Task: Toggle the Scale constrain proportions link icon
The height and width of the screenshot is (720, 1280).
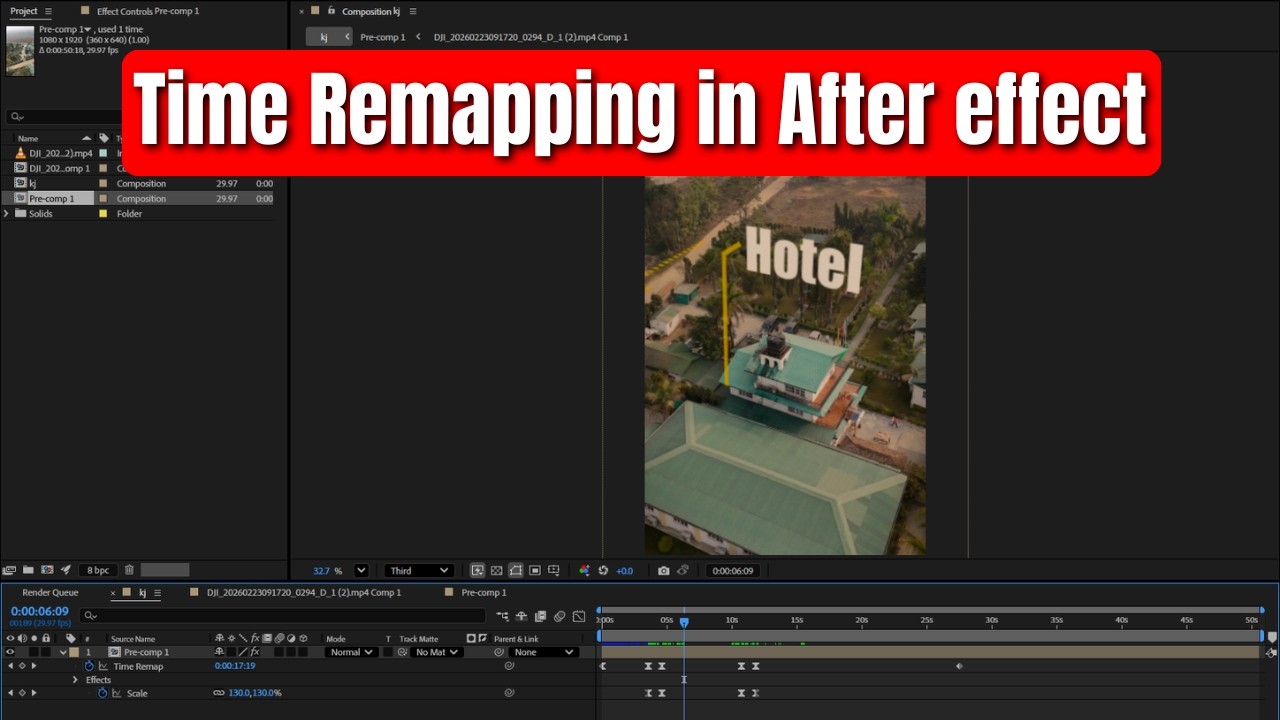Action: pos(219,693)
